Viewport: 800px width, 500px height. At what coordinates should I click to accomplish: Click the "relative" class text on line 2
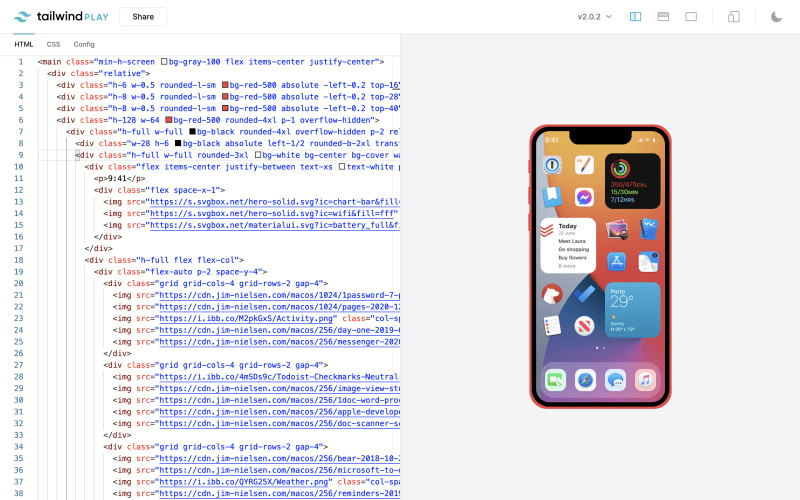coord(122,73)
